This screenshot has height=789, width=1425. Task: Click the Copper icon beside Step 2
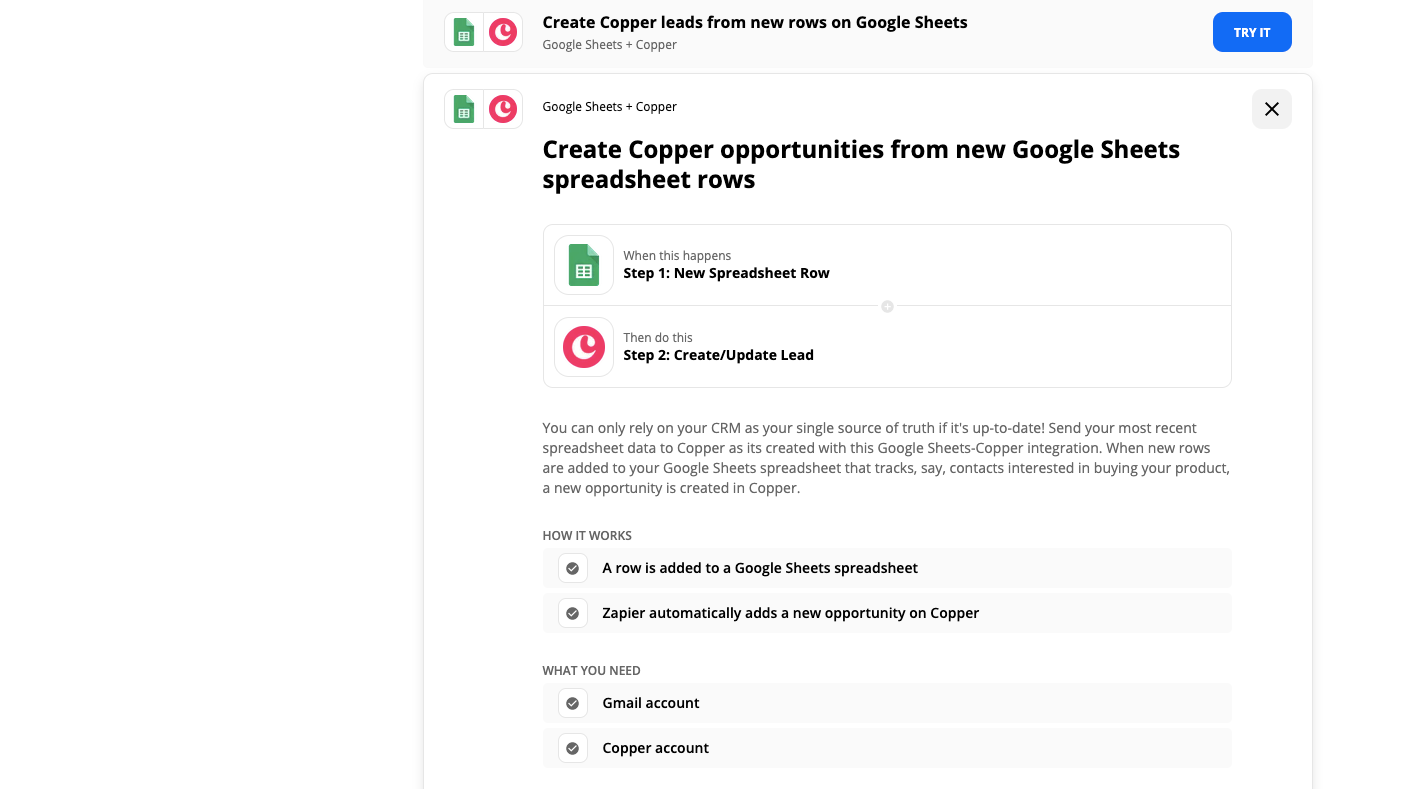pyautogui.click(x=584, y=347)
